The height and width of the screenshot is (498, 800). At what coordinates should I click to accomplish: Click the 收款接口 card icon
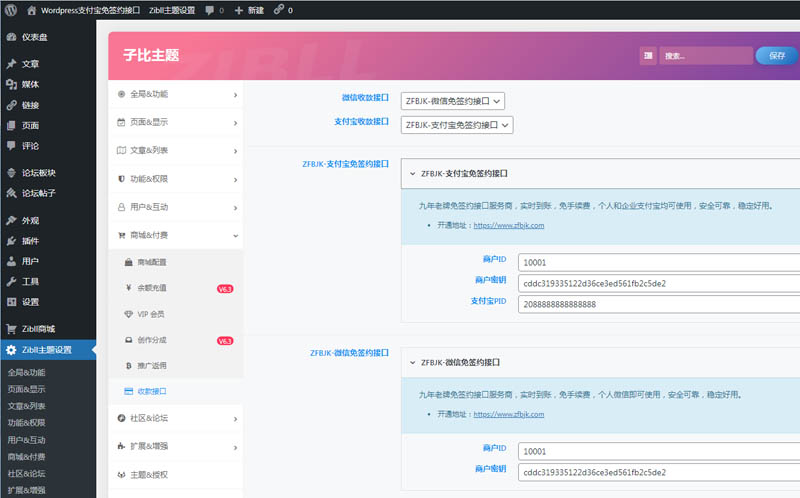[129, 391]
